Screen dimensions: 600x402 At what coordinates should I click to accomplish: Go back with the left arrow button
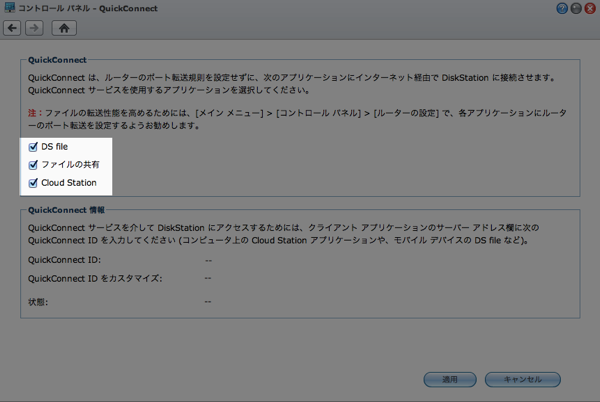pos(12,28)
